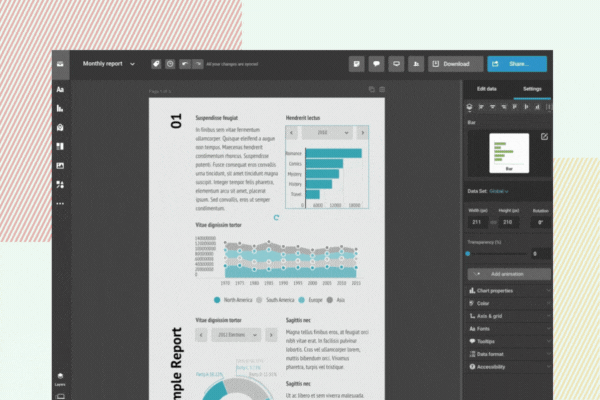The width and height of the screenshot is (600, 400).
Task: Align selected object to the bottom
Action: coord(538,107)
